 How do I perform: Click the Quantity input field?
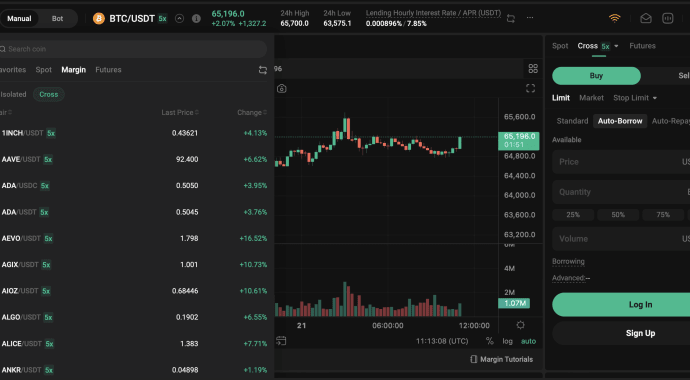(621, 192)
